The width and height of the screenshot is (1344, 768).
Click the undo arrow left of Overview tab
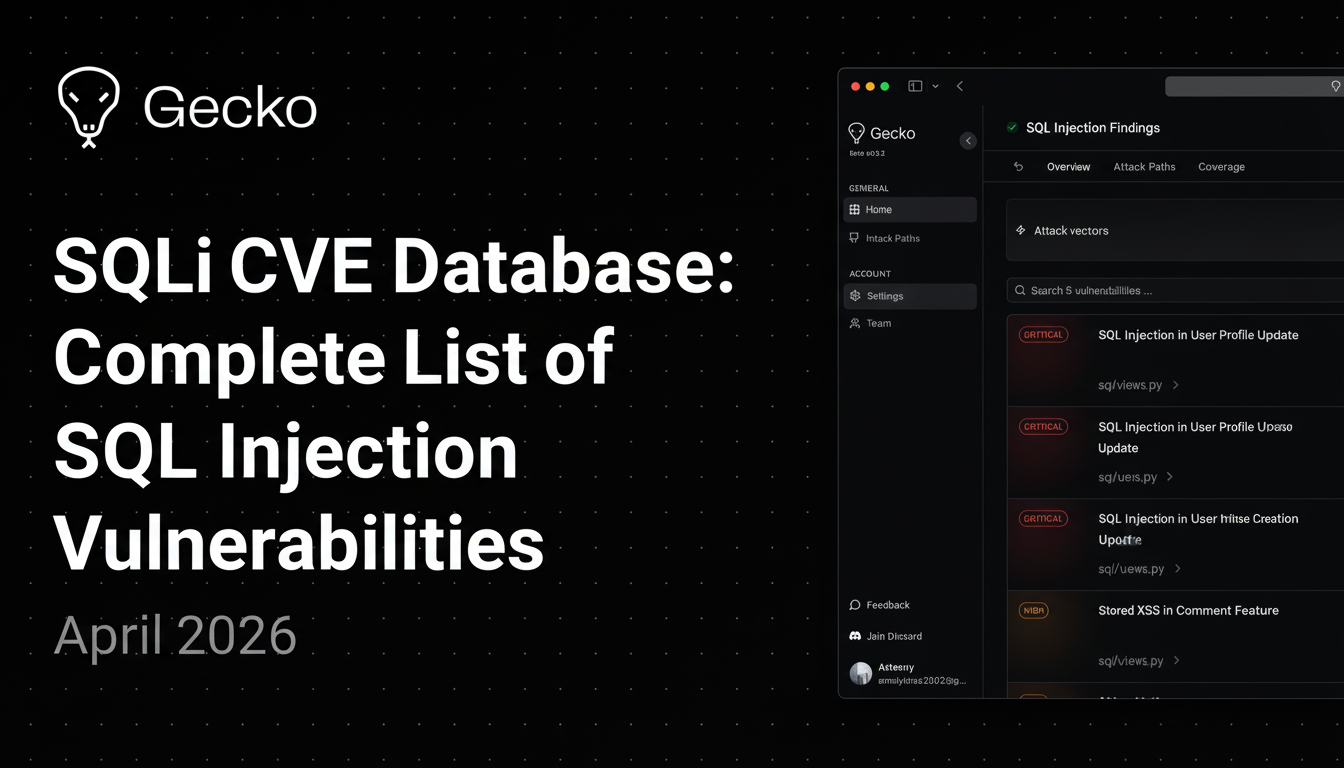(x=1018, y=167)
